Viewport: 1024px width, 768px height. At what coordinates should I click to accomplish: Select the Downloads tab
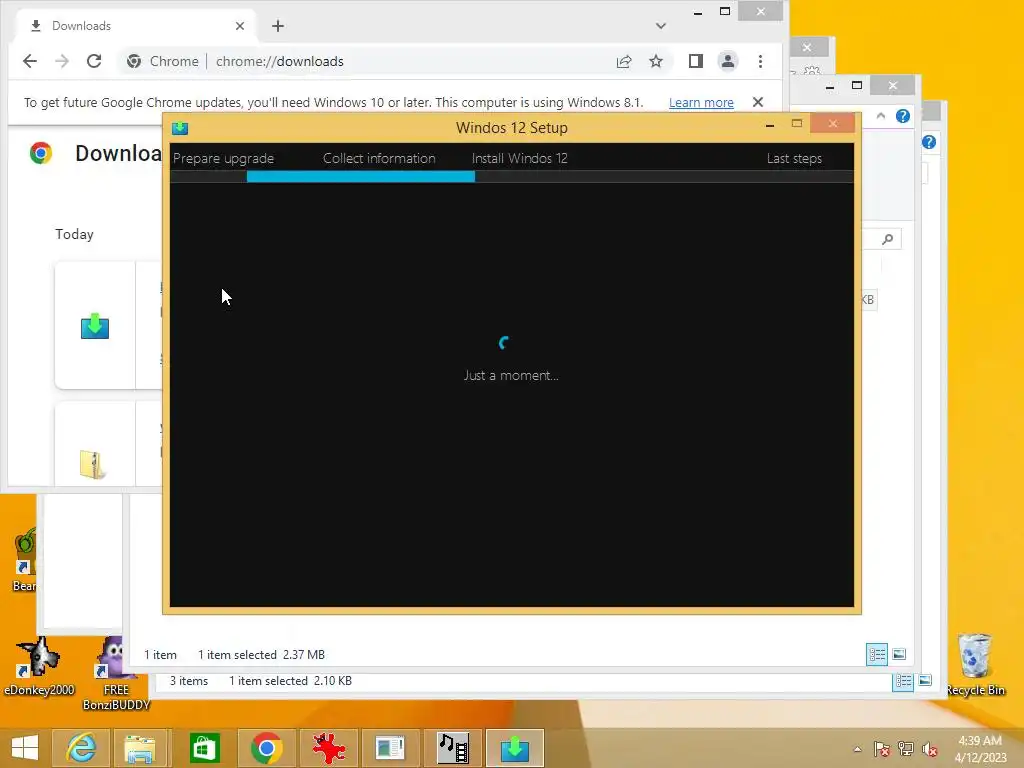click(x=135, y=26)
